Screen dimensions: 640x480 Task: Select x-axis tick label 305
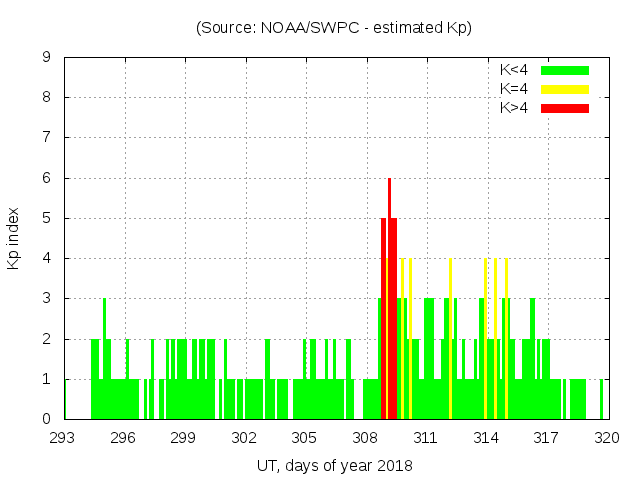[305, 438]
